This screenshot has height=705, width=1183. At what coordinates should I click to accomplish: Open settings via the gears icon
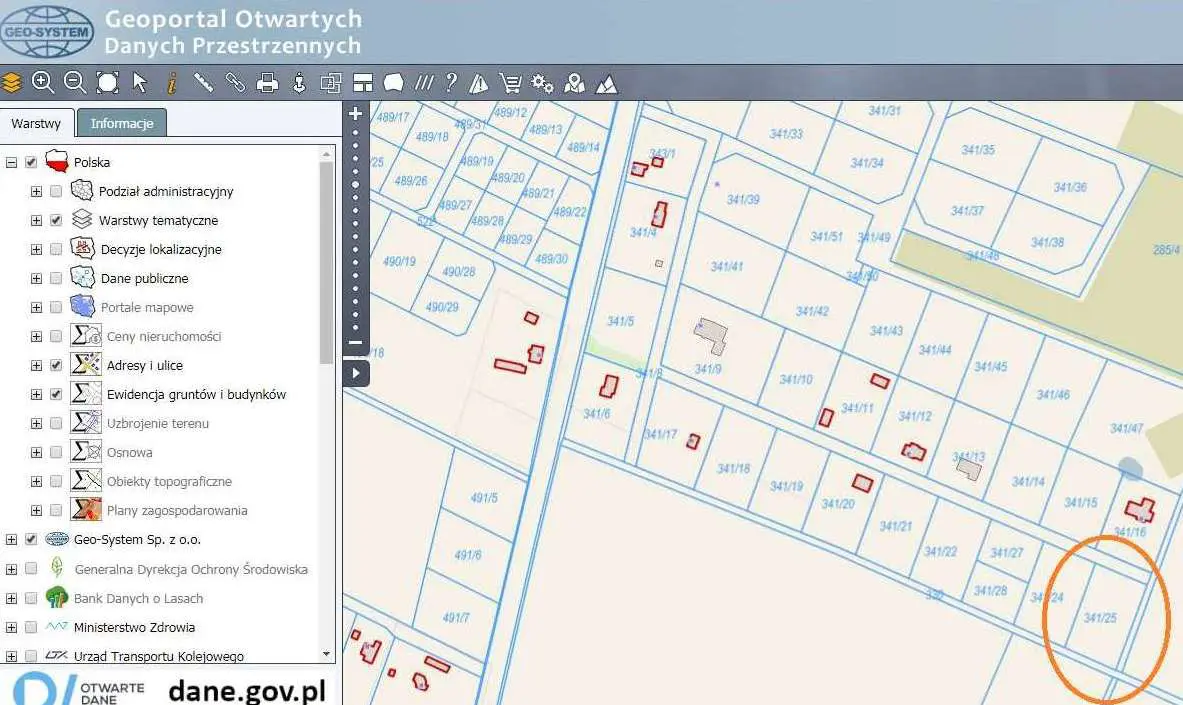click(542, 83)
